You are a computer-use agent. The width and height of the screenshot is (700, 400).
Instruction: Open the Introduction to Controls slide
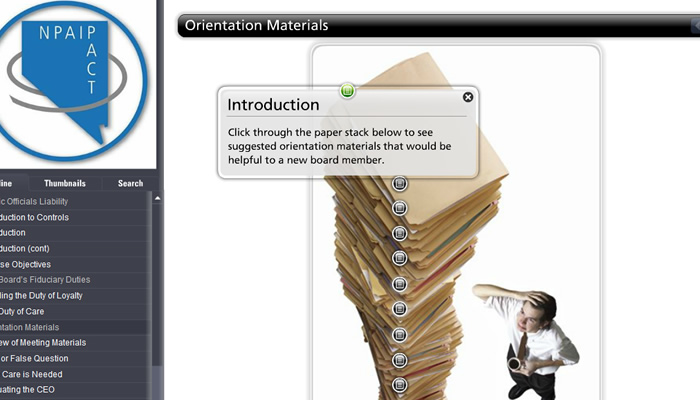pyautogui.click(x=75, y=217)
